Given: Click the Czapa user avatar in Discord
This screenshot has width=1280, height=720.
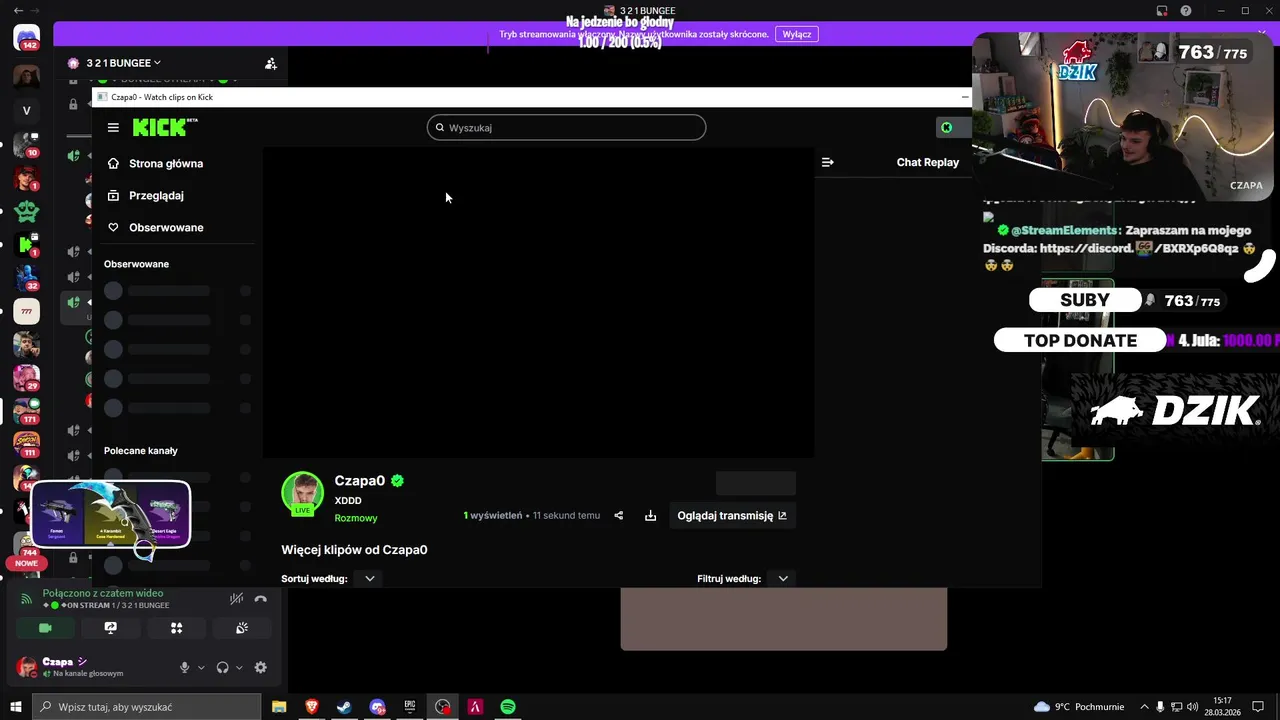Looking at the screenshot, I should (x=27, y=667).
